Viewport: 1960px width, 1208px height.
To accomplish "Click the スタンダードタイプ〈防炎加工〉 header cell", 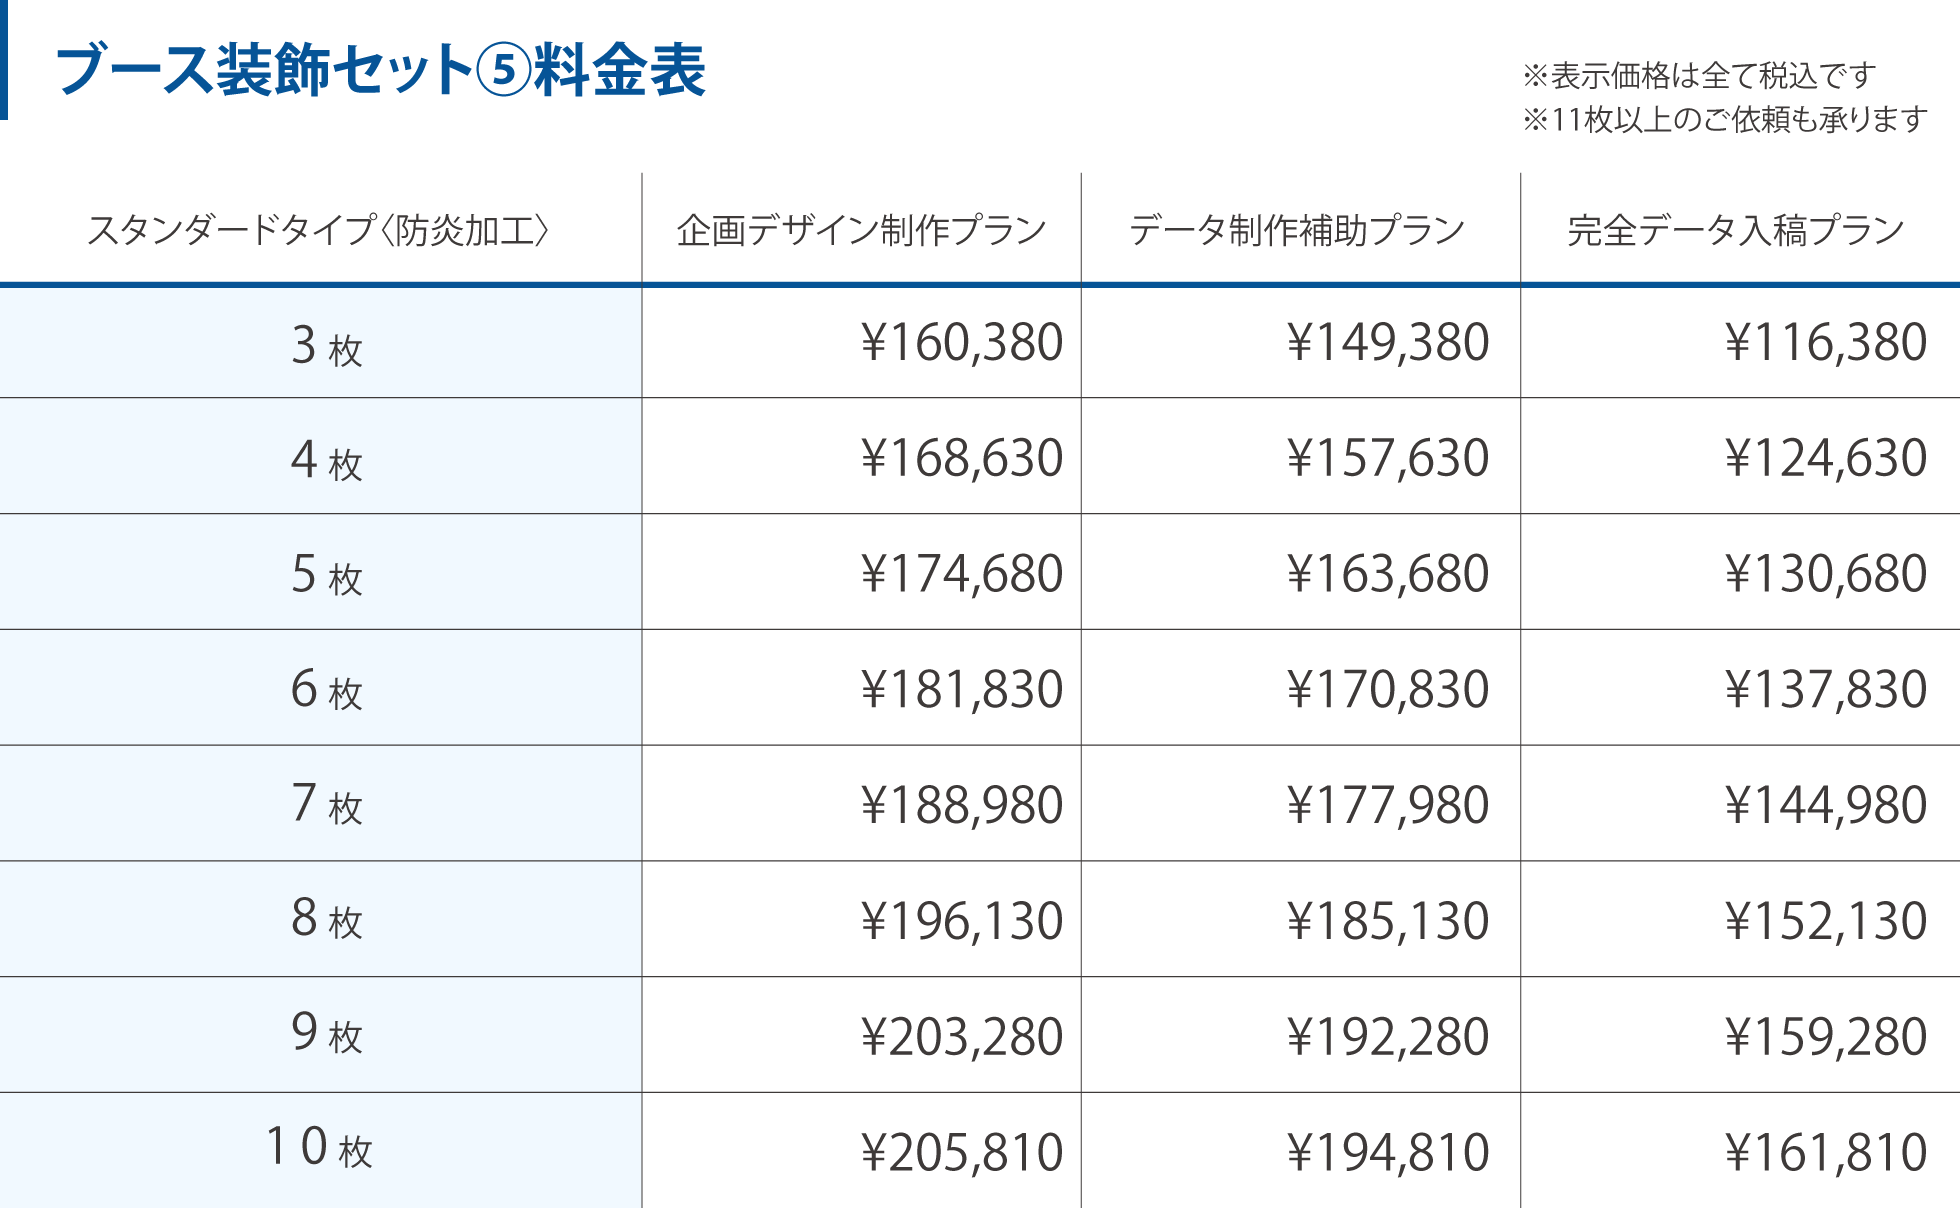I will (x=318, y=230).
